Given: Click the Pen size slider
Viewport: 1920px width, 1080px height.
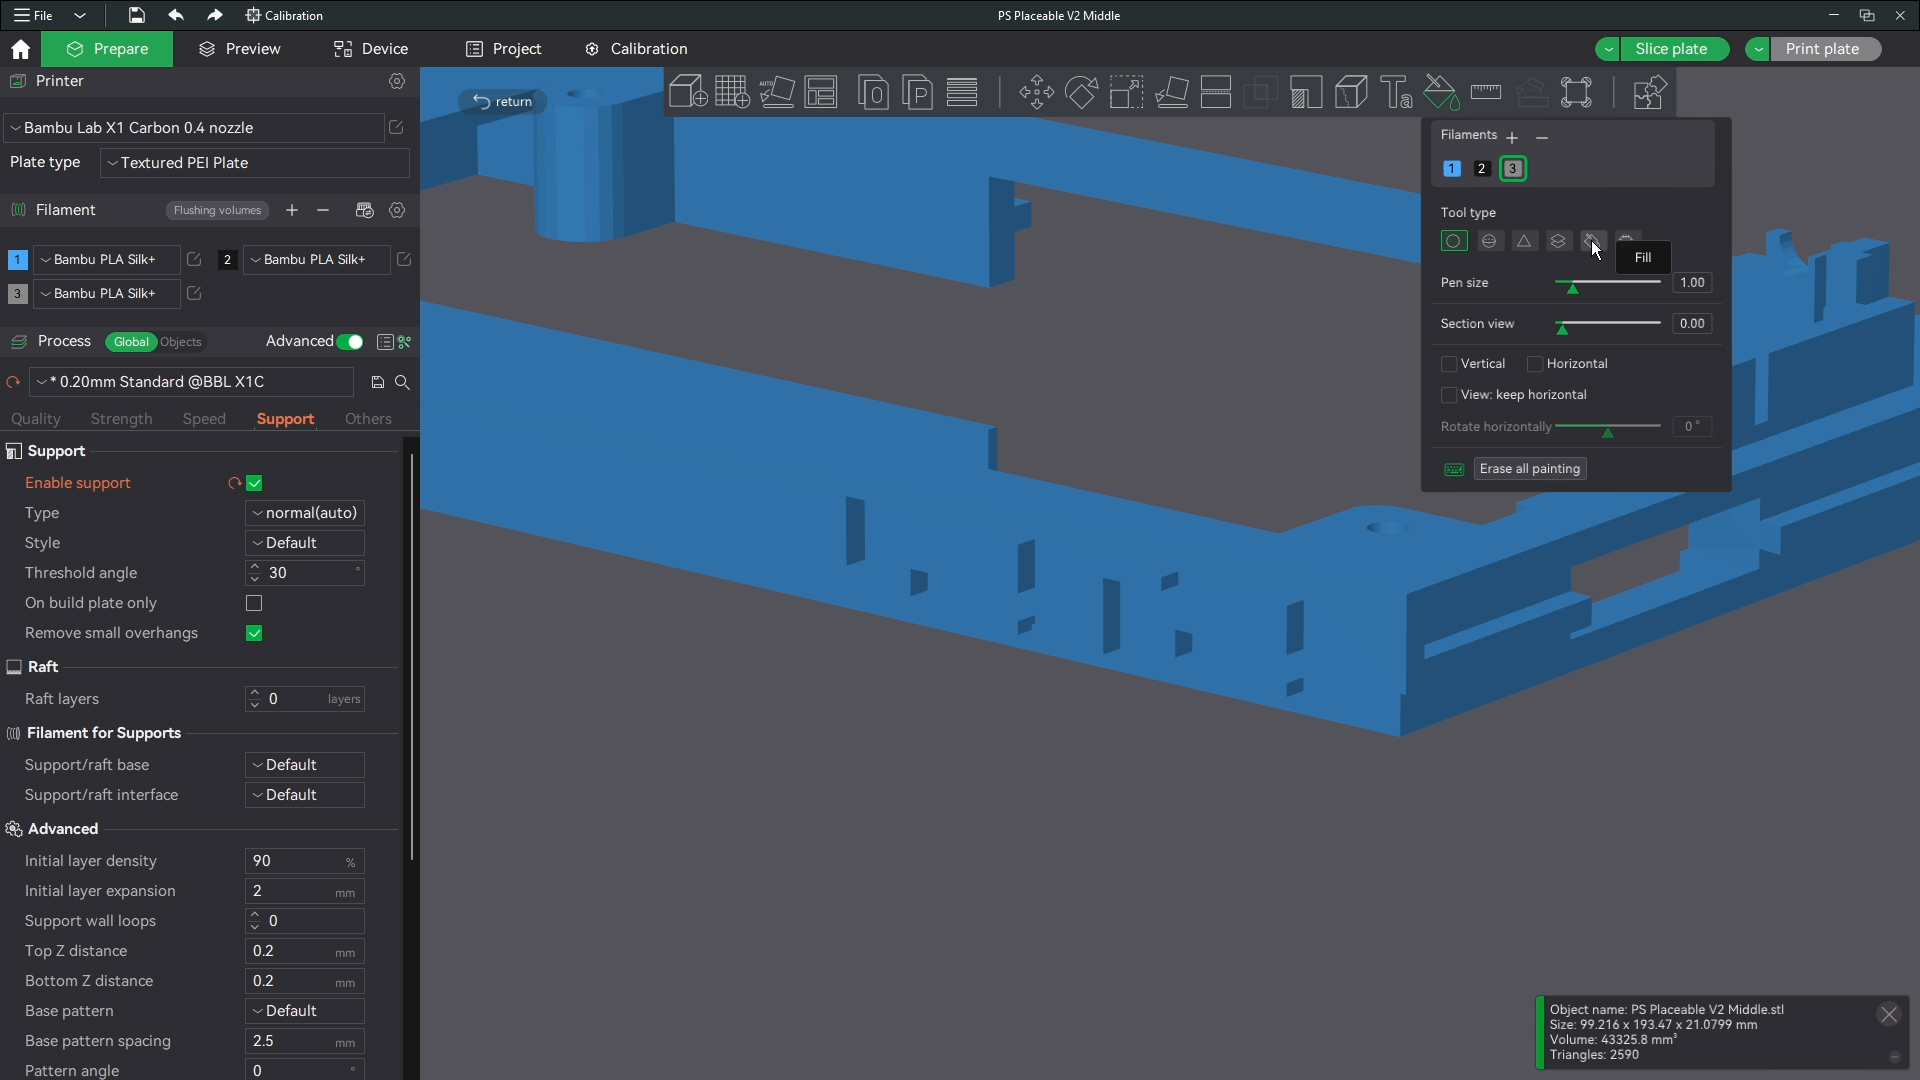Looking at the screenshot, I should [1608, 283].
